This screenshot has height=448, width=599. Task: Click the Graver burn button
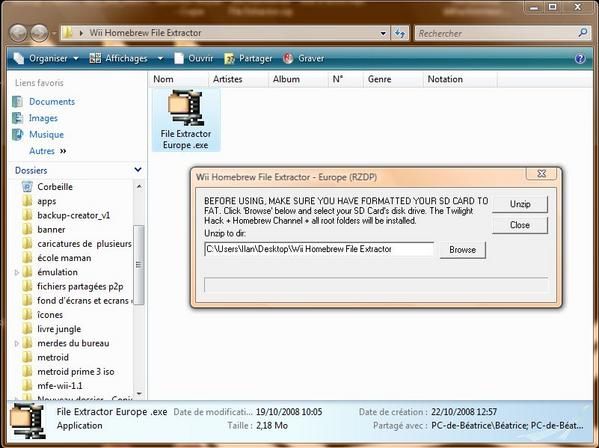point(304,58)
